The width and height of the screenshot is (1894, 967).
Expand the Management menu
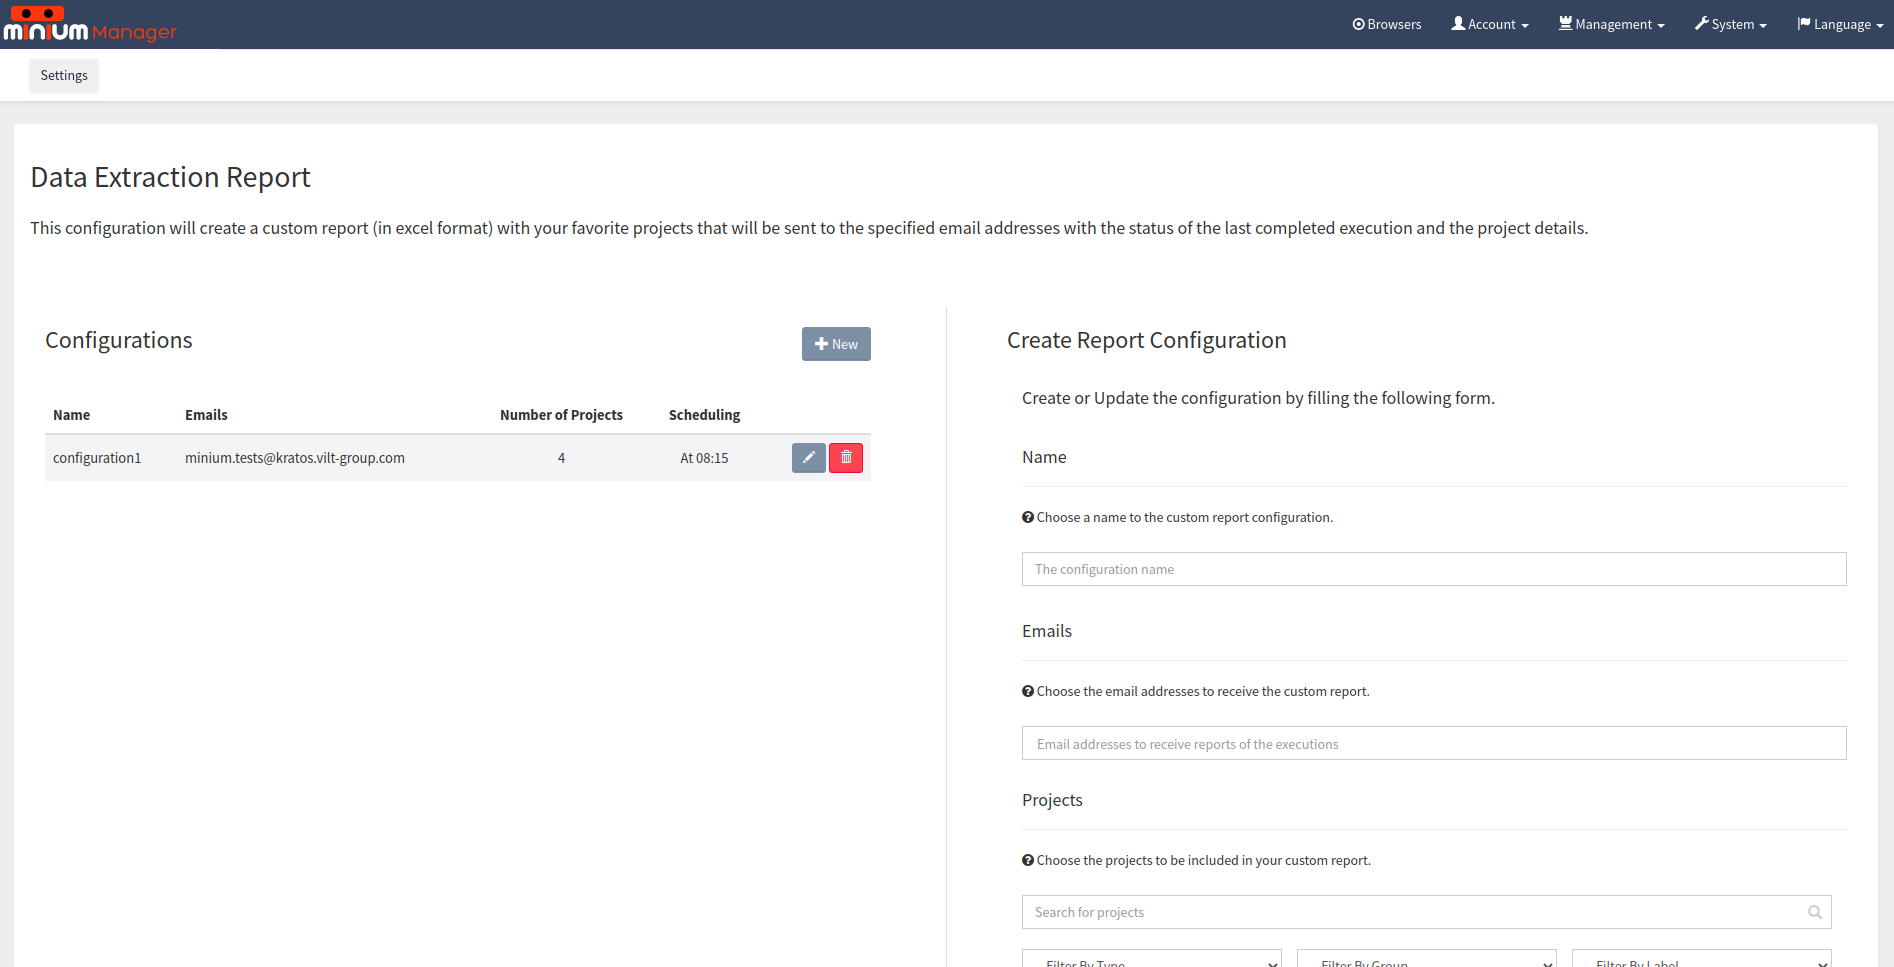point(1611,24)
